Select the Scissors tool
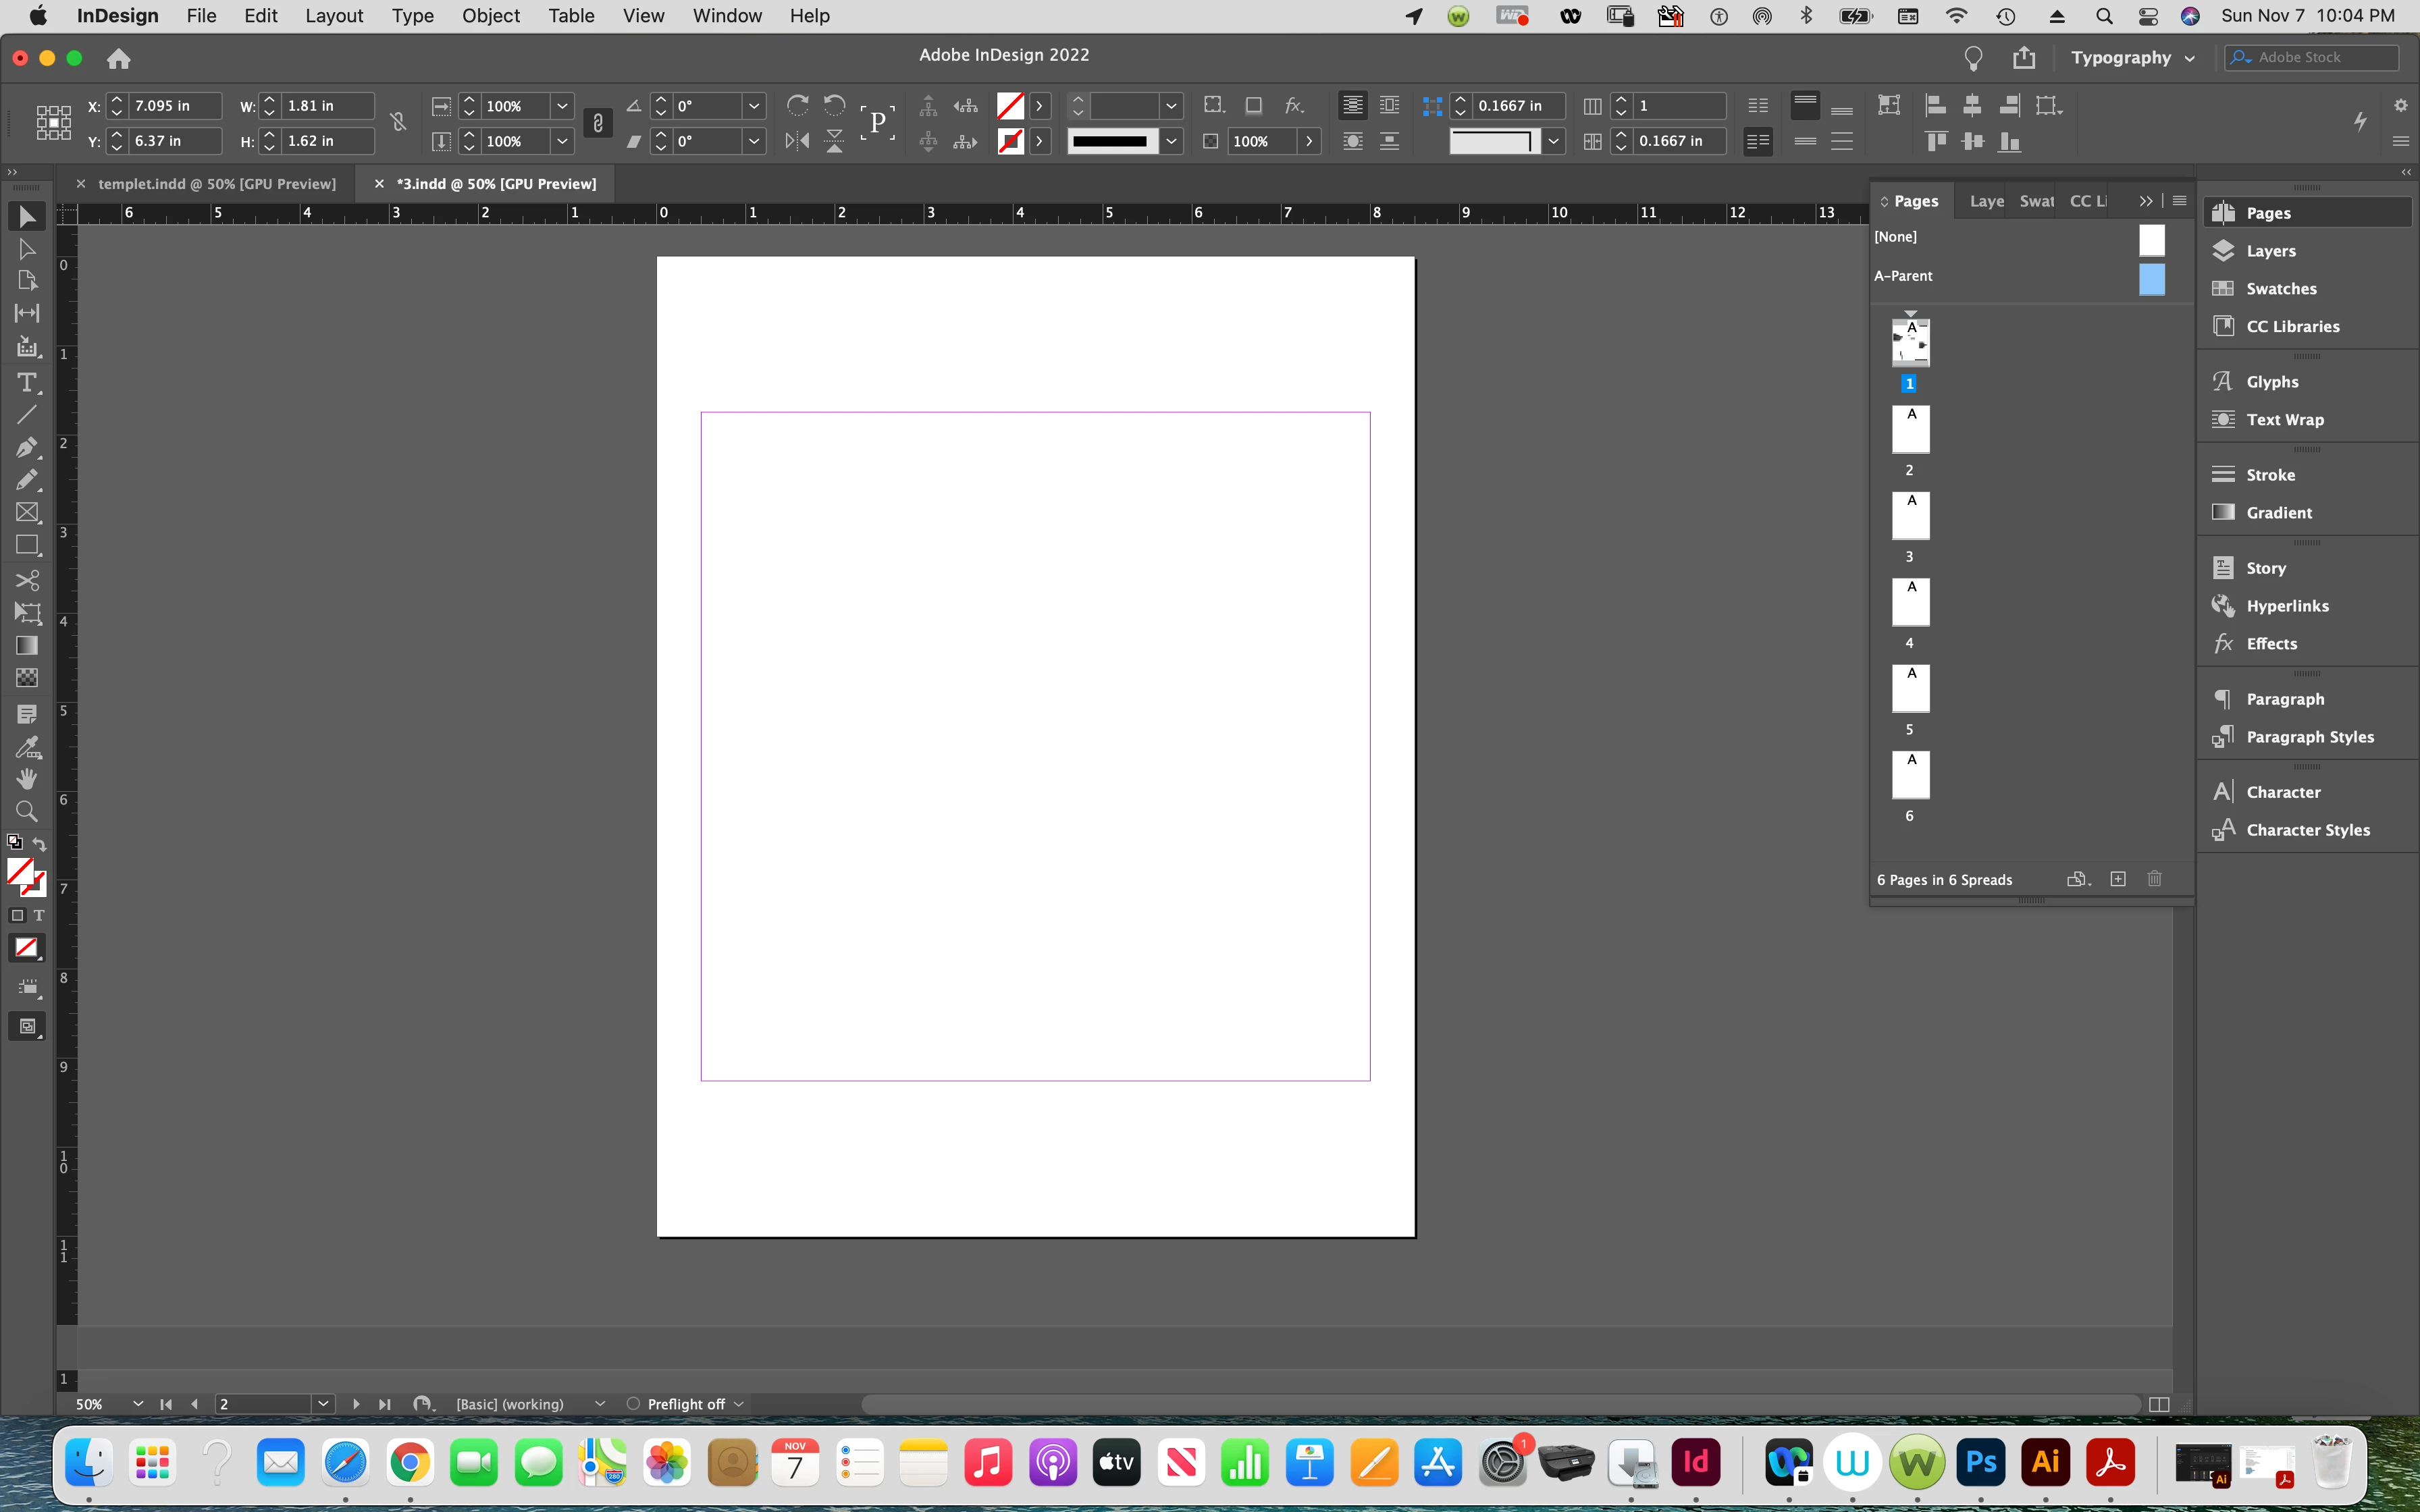Image resolution: width=2420 pixels, height=1512 pixels. [27, 580]
